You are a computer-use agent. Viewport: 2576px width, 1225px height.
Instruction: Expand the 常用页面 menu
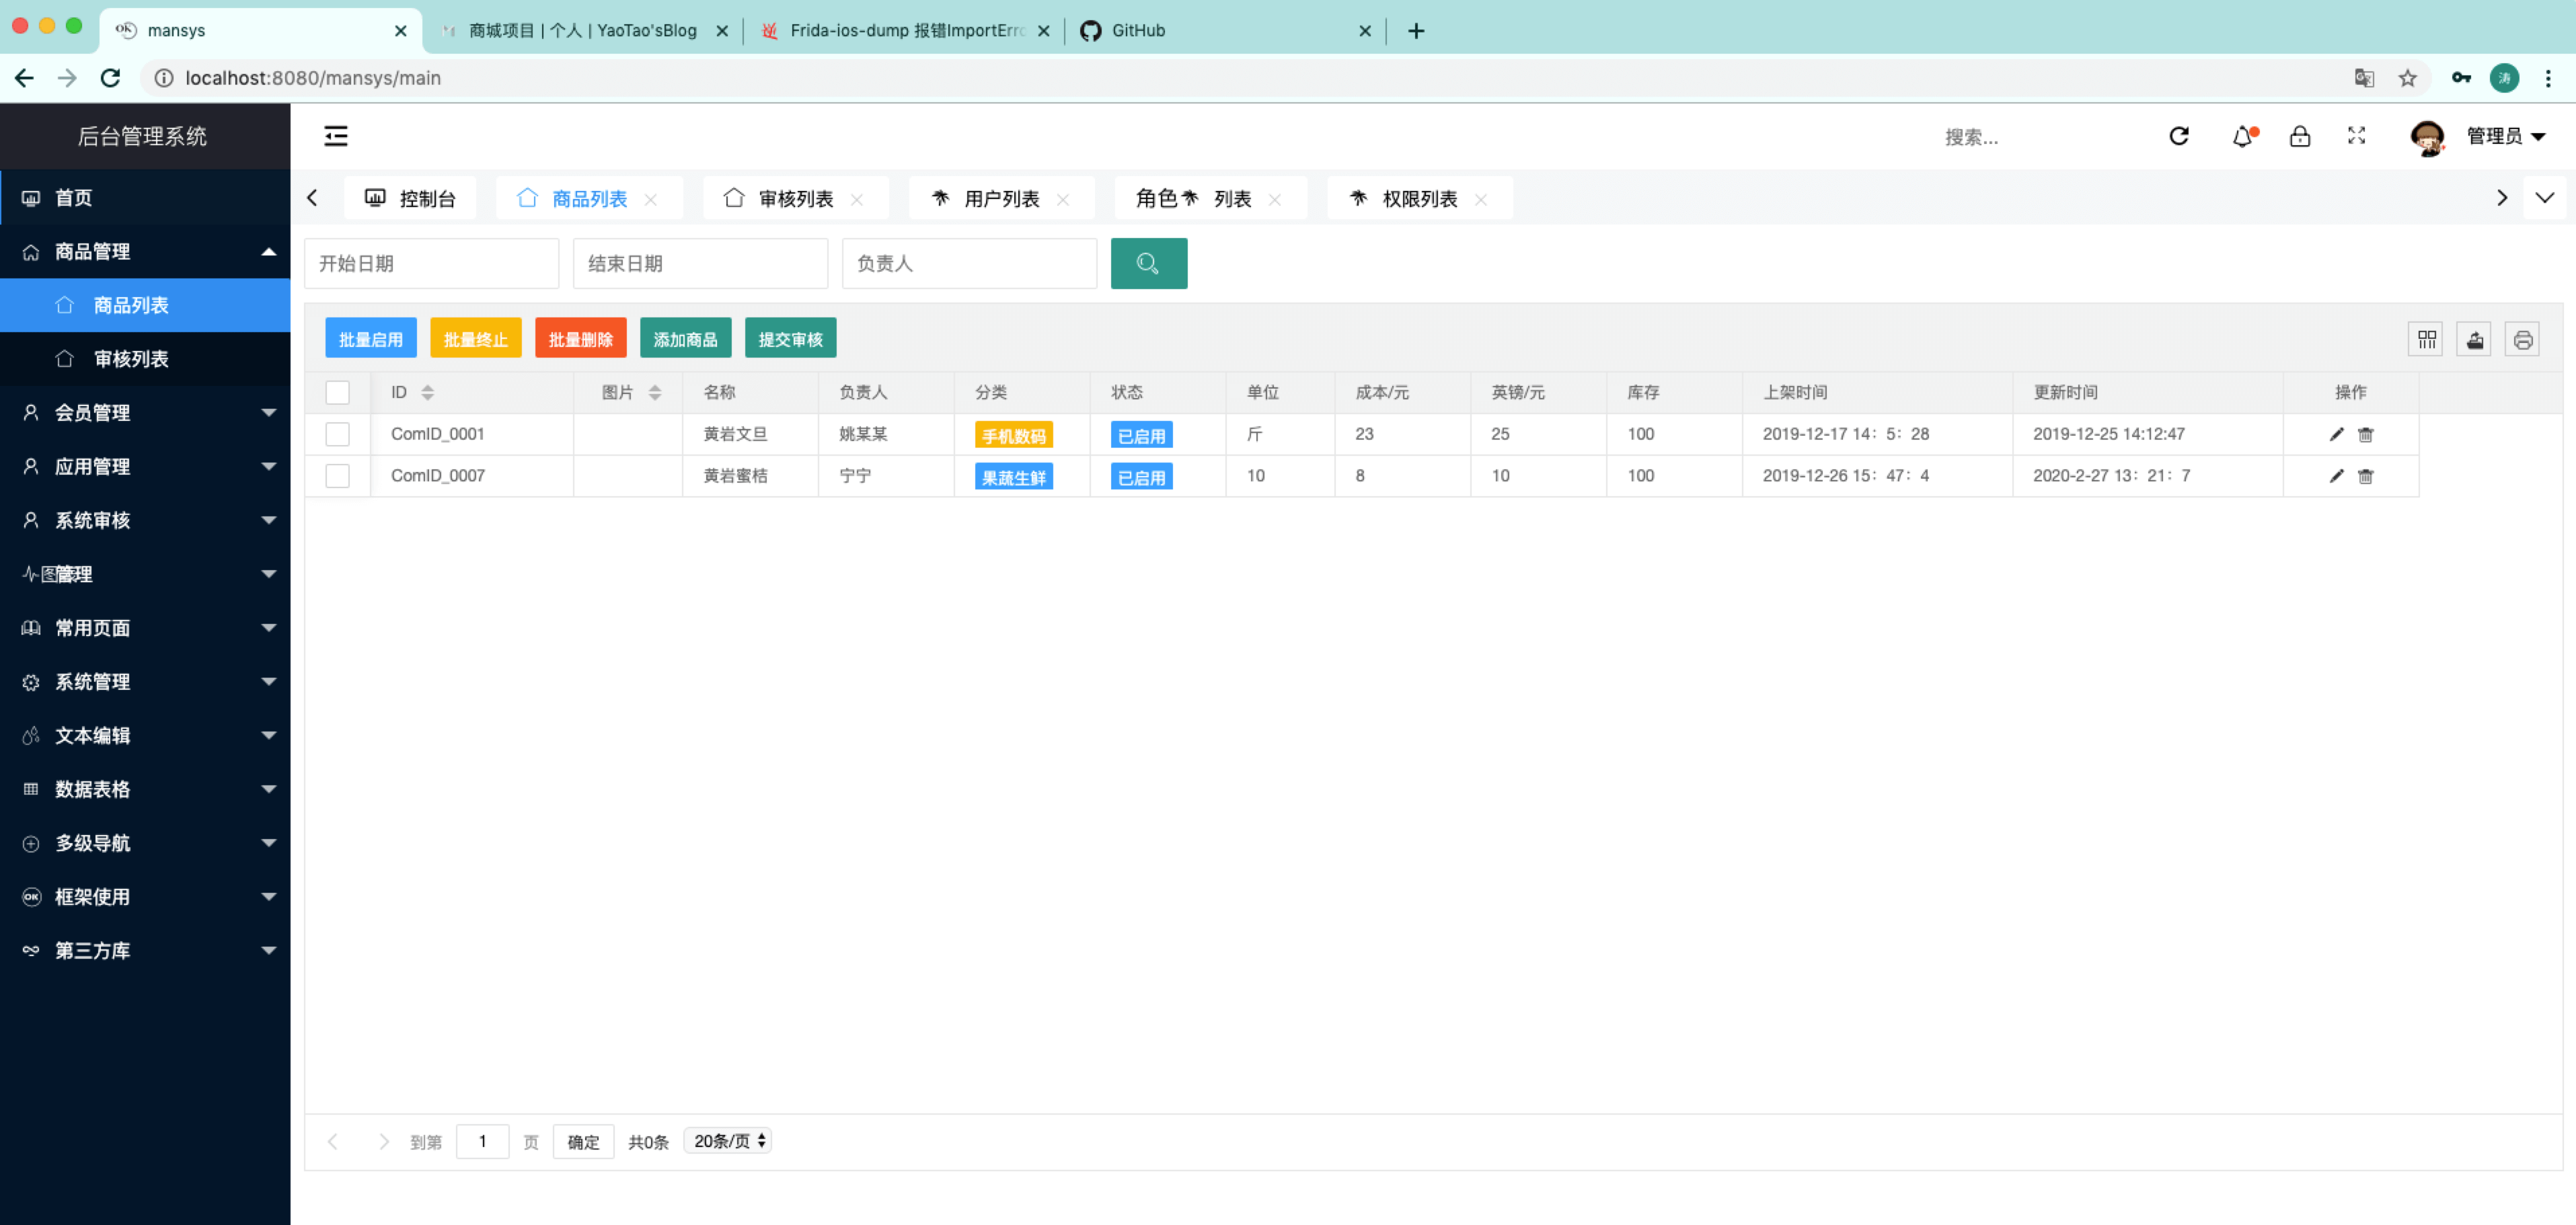coord(145,627)
